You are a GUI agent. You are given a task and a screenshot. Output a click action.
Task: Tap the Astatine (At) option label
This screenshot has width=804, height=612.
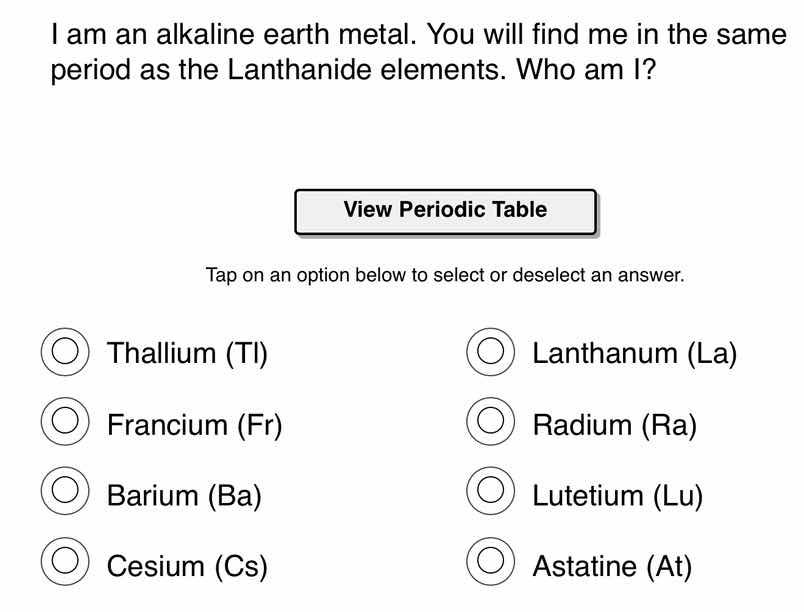(x=612, y=565)
